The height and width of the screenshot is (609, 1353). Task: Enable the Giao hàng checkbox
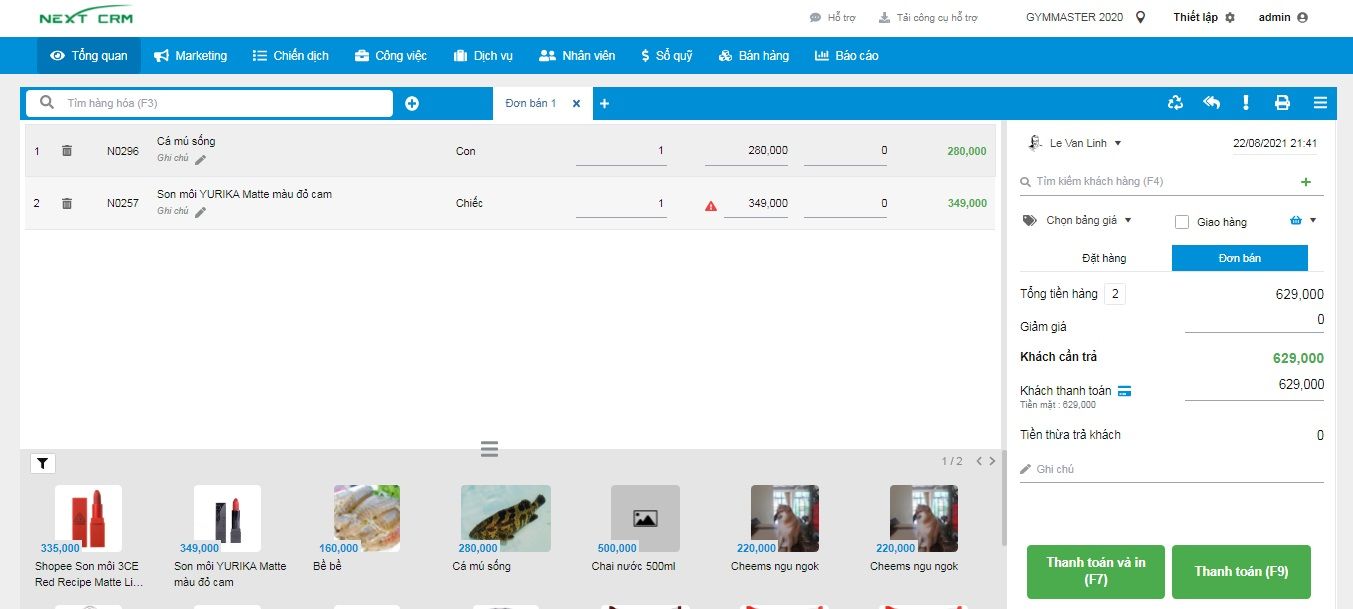[x=1182, y=222]
